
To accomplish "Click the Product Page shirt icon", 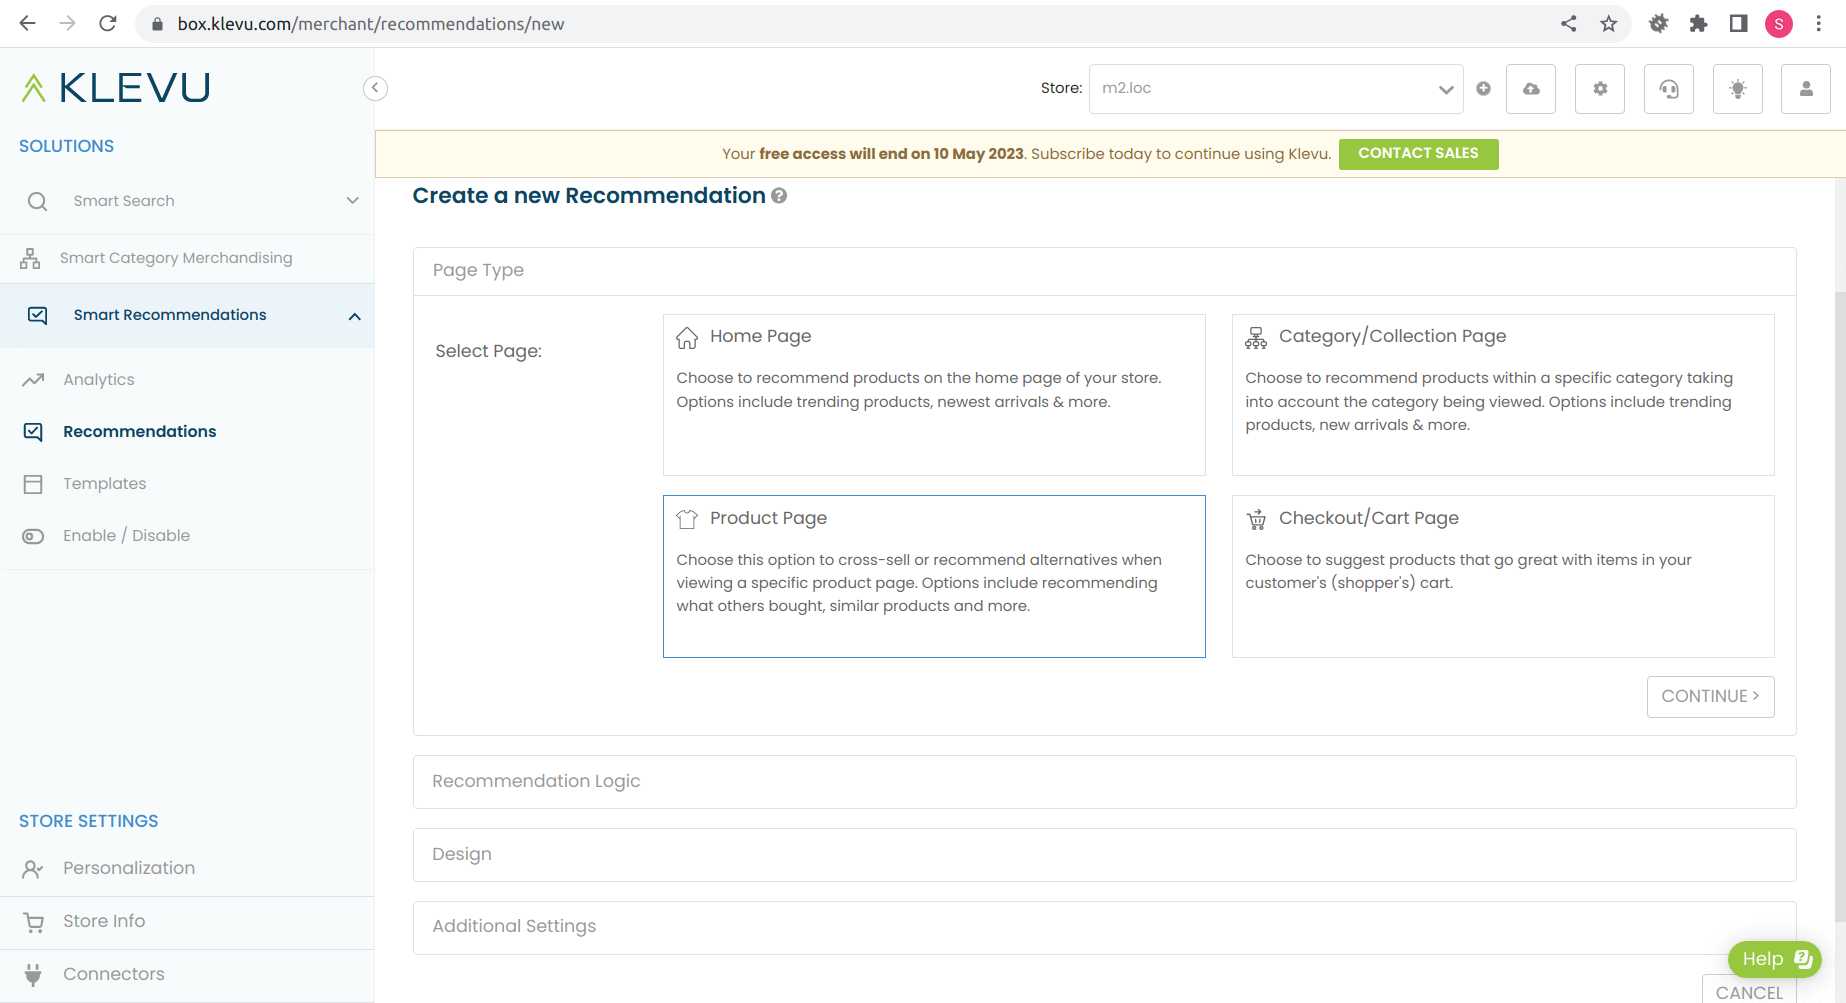I will tap(687, 519).
